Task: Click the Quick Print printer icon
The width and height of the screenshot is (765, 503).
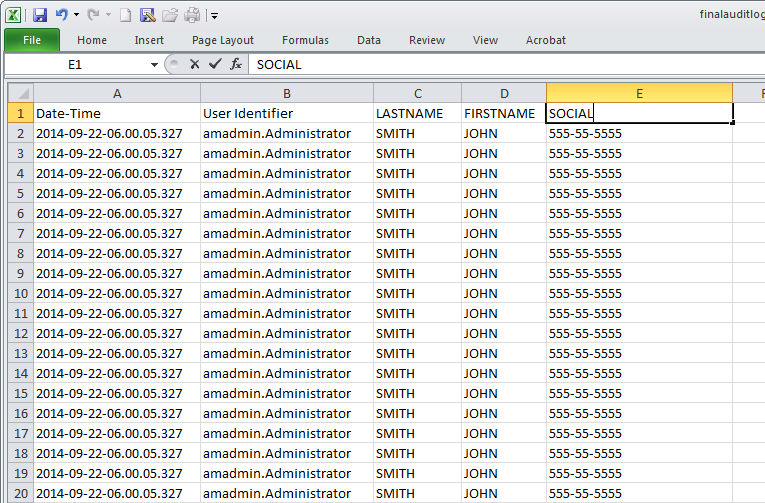Action: [x=192, y=16]
